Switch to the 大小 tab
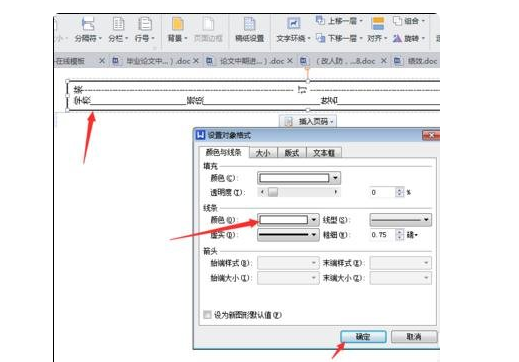The width and height of the screenshot is (519, 362). point(263,153)
